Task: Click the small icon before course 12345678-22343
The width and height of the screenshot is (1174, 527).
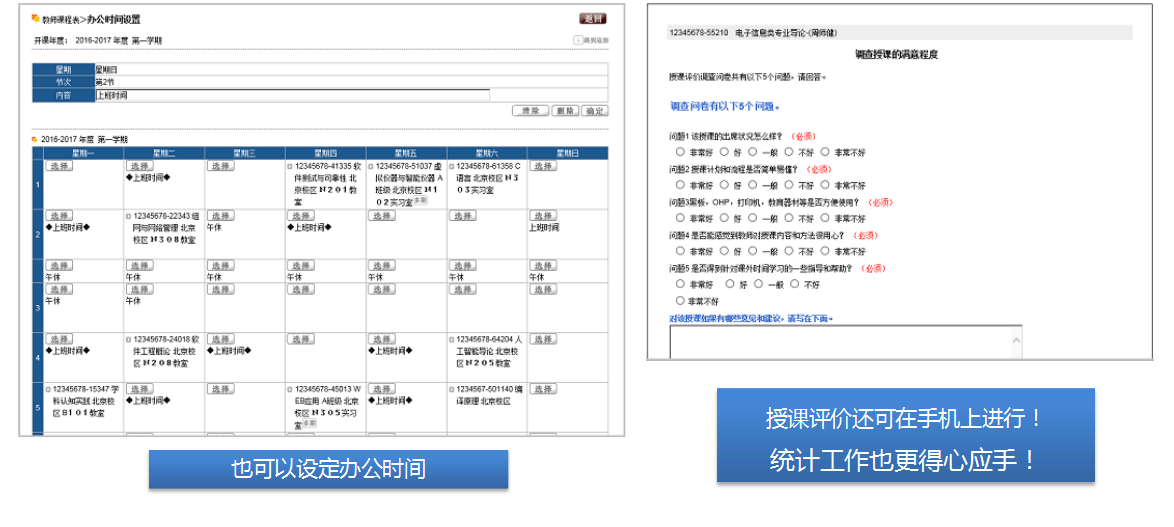Action: pyautogui.click(x=128, y=216)
